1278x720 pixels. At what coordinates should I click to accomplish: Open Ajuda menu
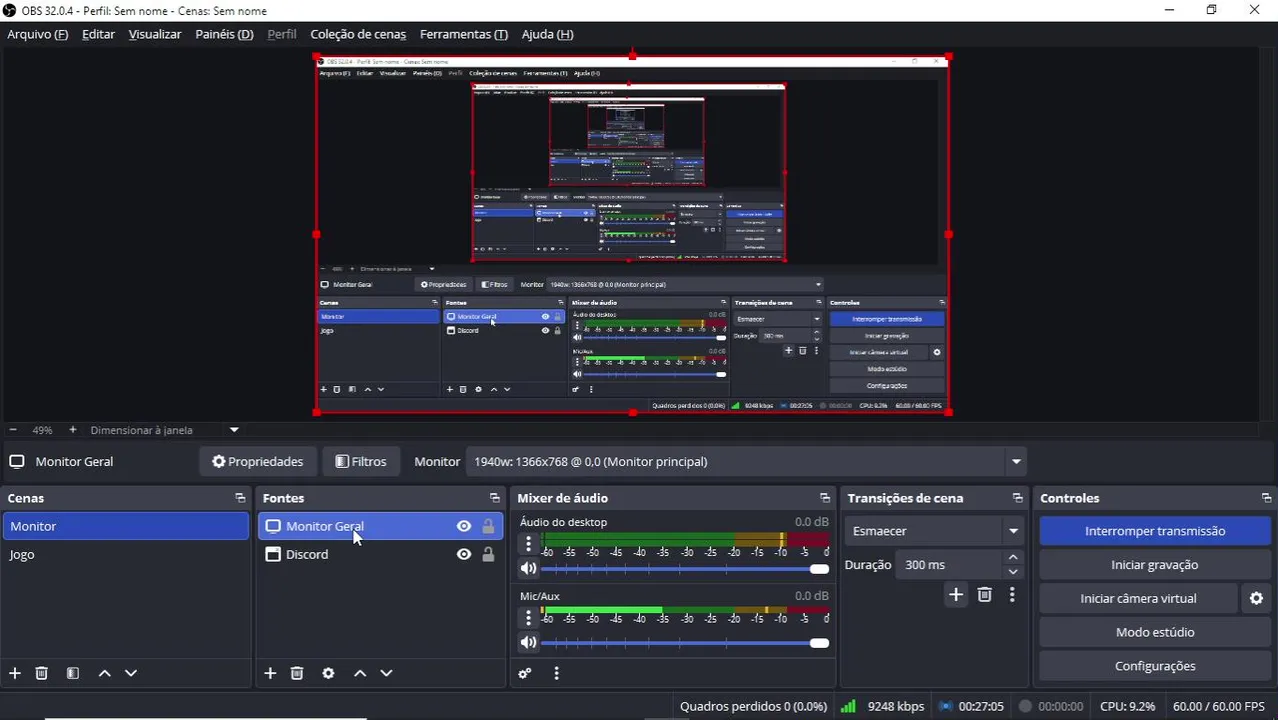(547, 34)
